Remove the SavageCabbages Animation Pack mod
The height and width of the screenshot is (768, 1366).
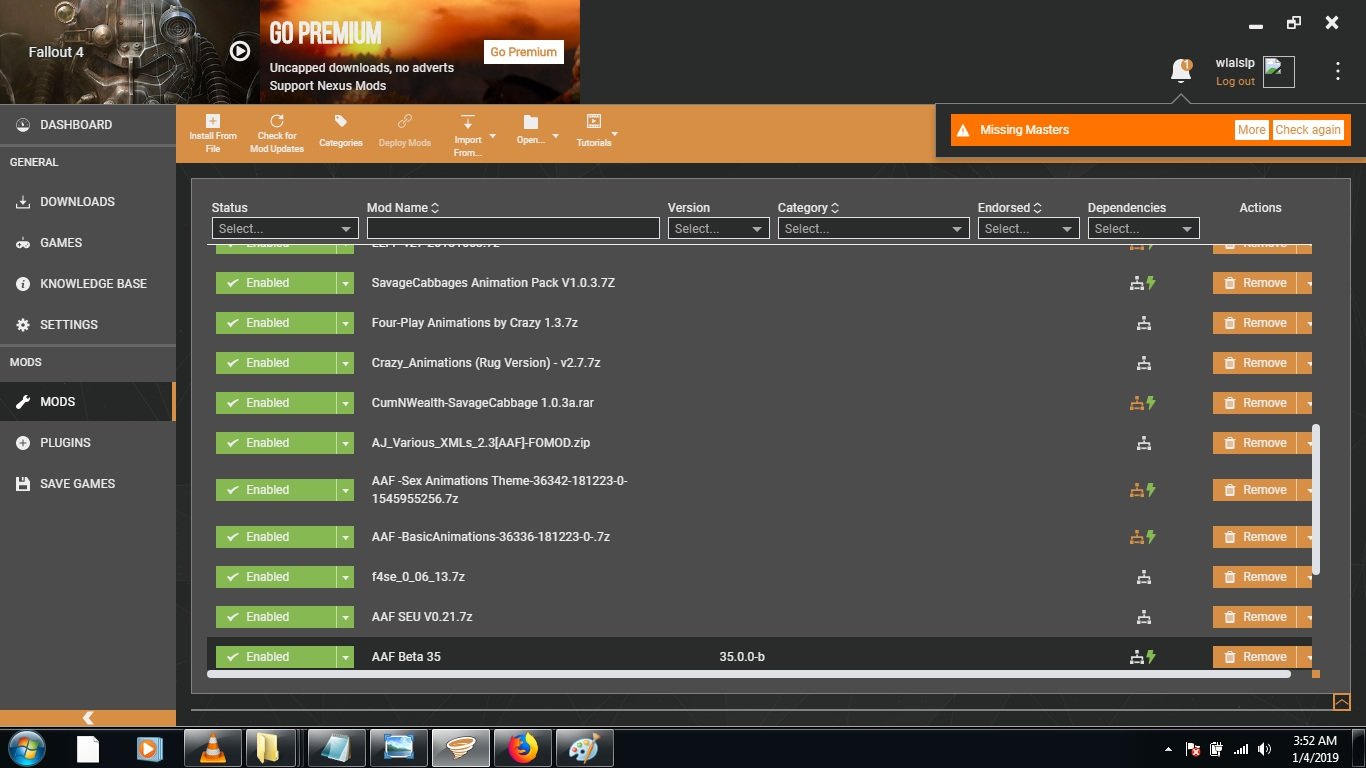pos(1255,283)
